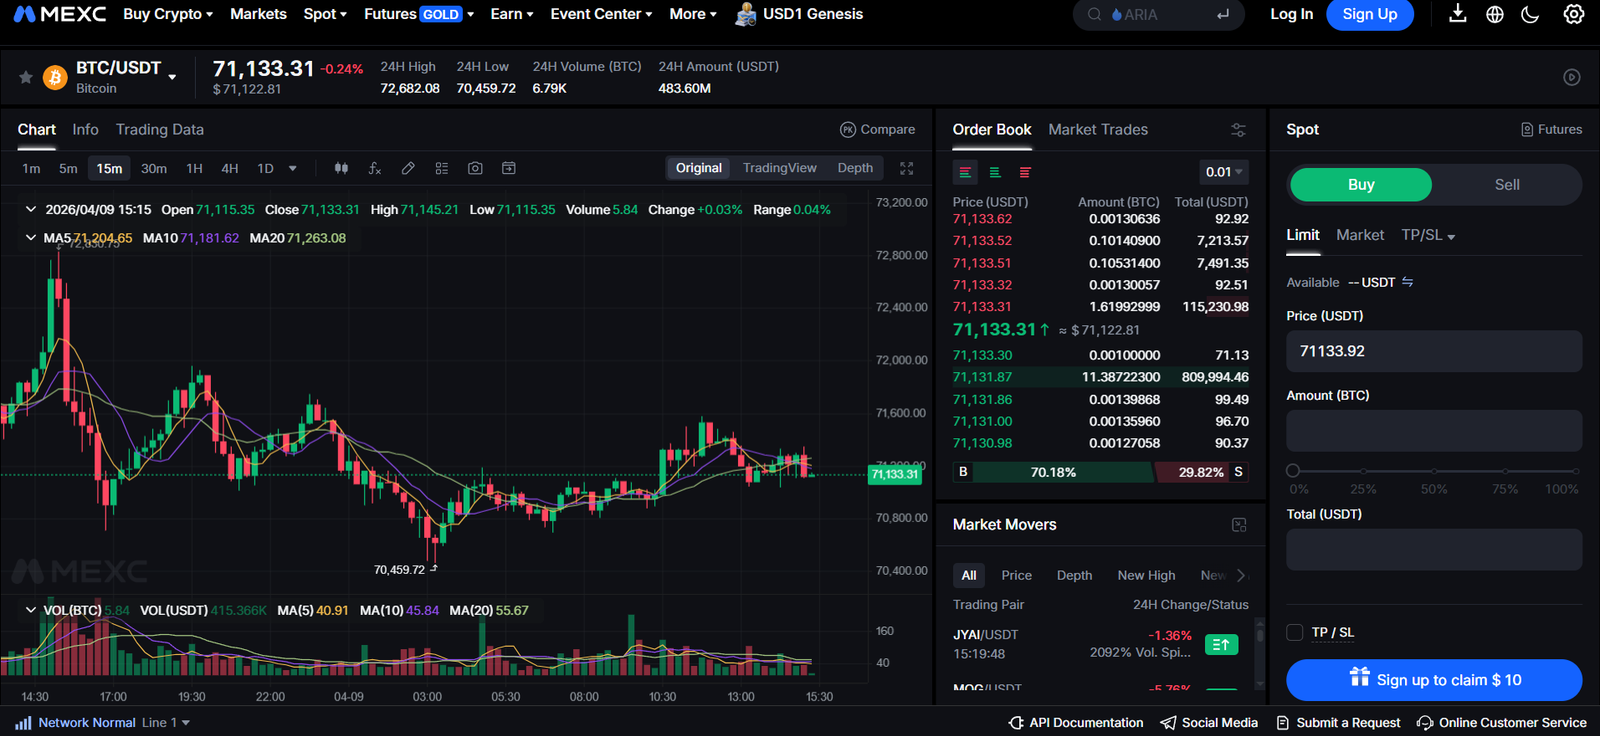Expand the Futures GOLD menu
The width and height of the screenshot is (1600, 736).
coord(419,14)
